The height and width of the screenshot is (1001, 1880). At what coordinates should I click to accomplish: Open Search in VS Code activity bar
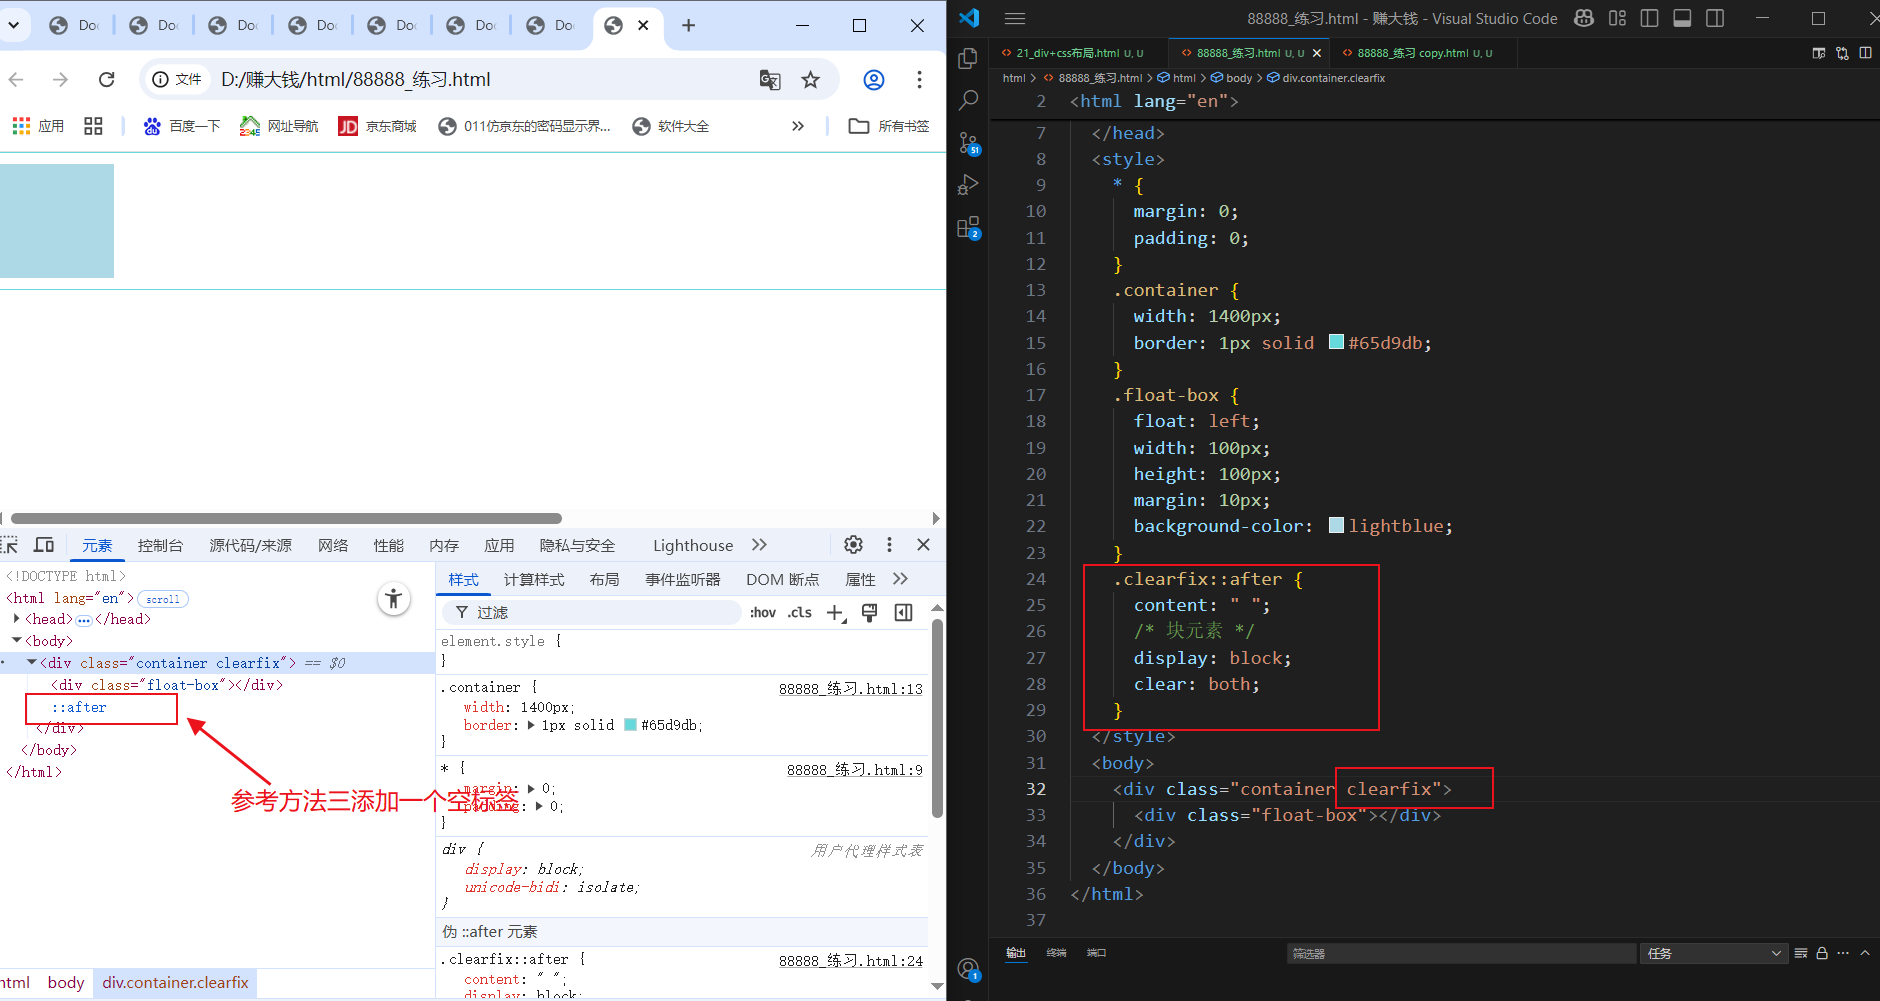tap(968, 100)
